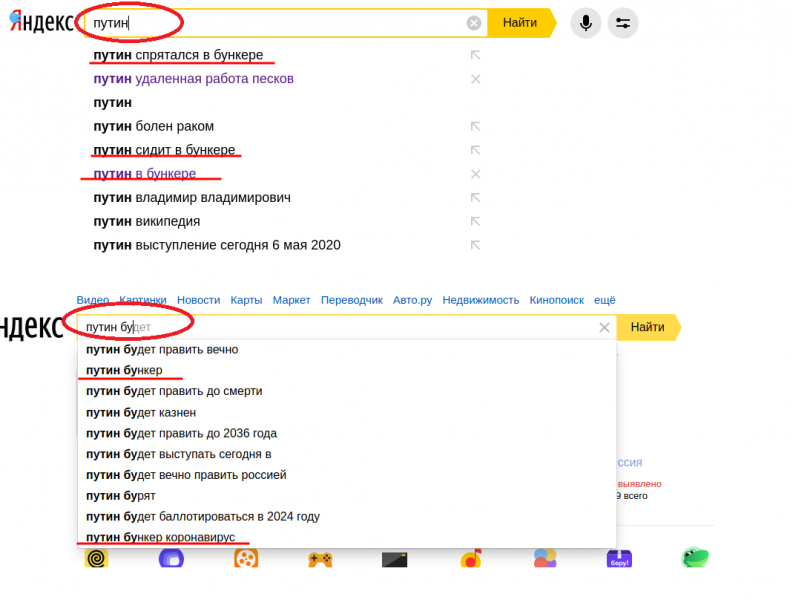Screen dimensions: 793x600
Task: Click the lower partial Яндекс logo
Action: (x=31, y=327)
